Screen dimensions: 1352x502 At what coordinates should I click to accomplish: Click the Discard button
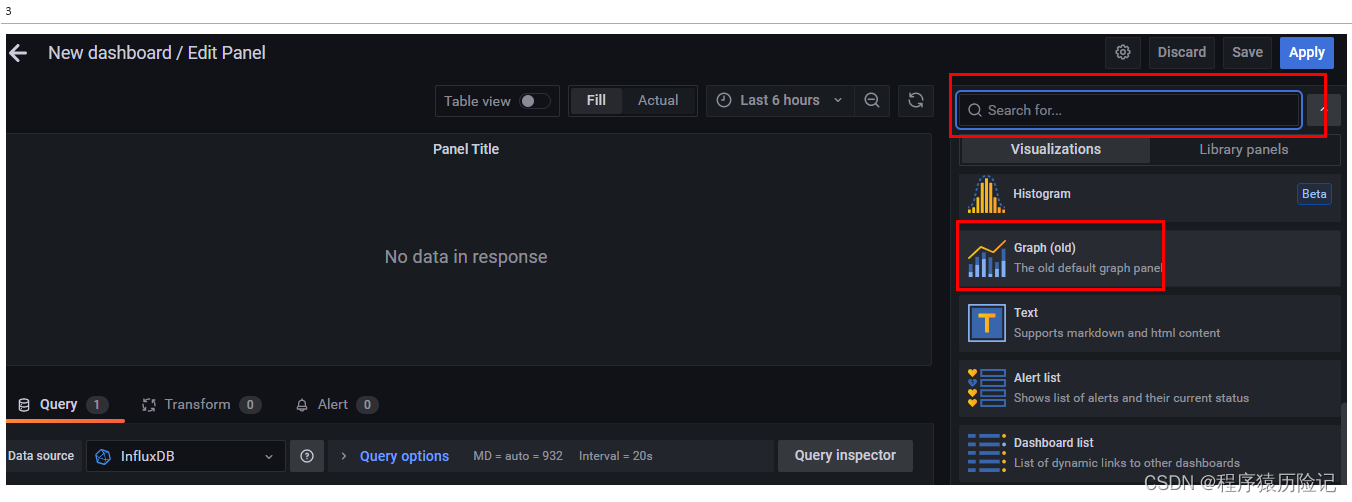[1182, 52]
